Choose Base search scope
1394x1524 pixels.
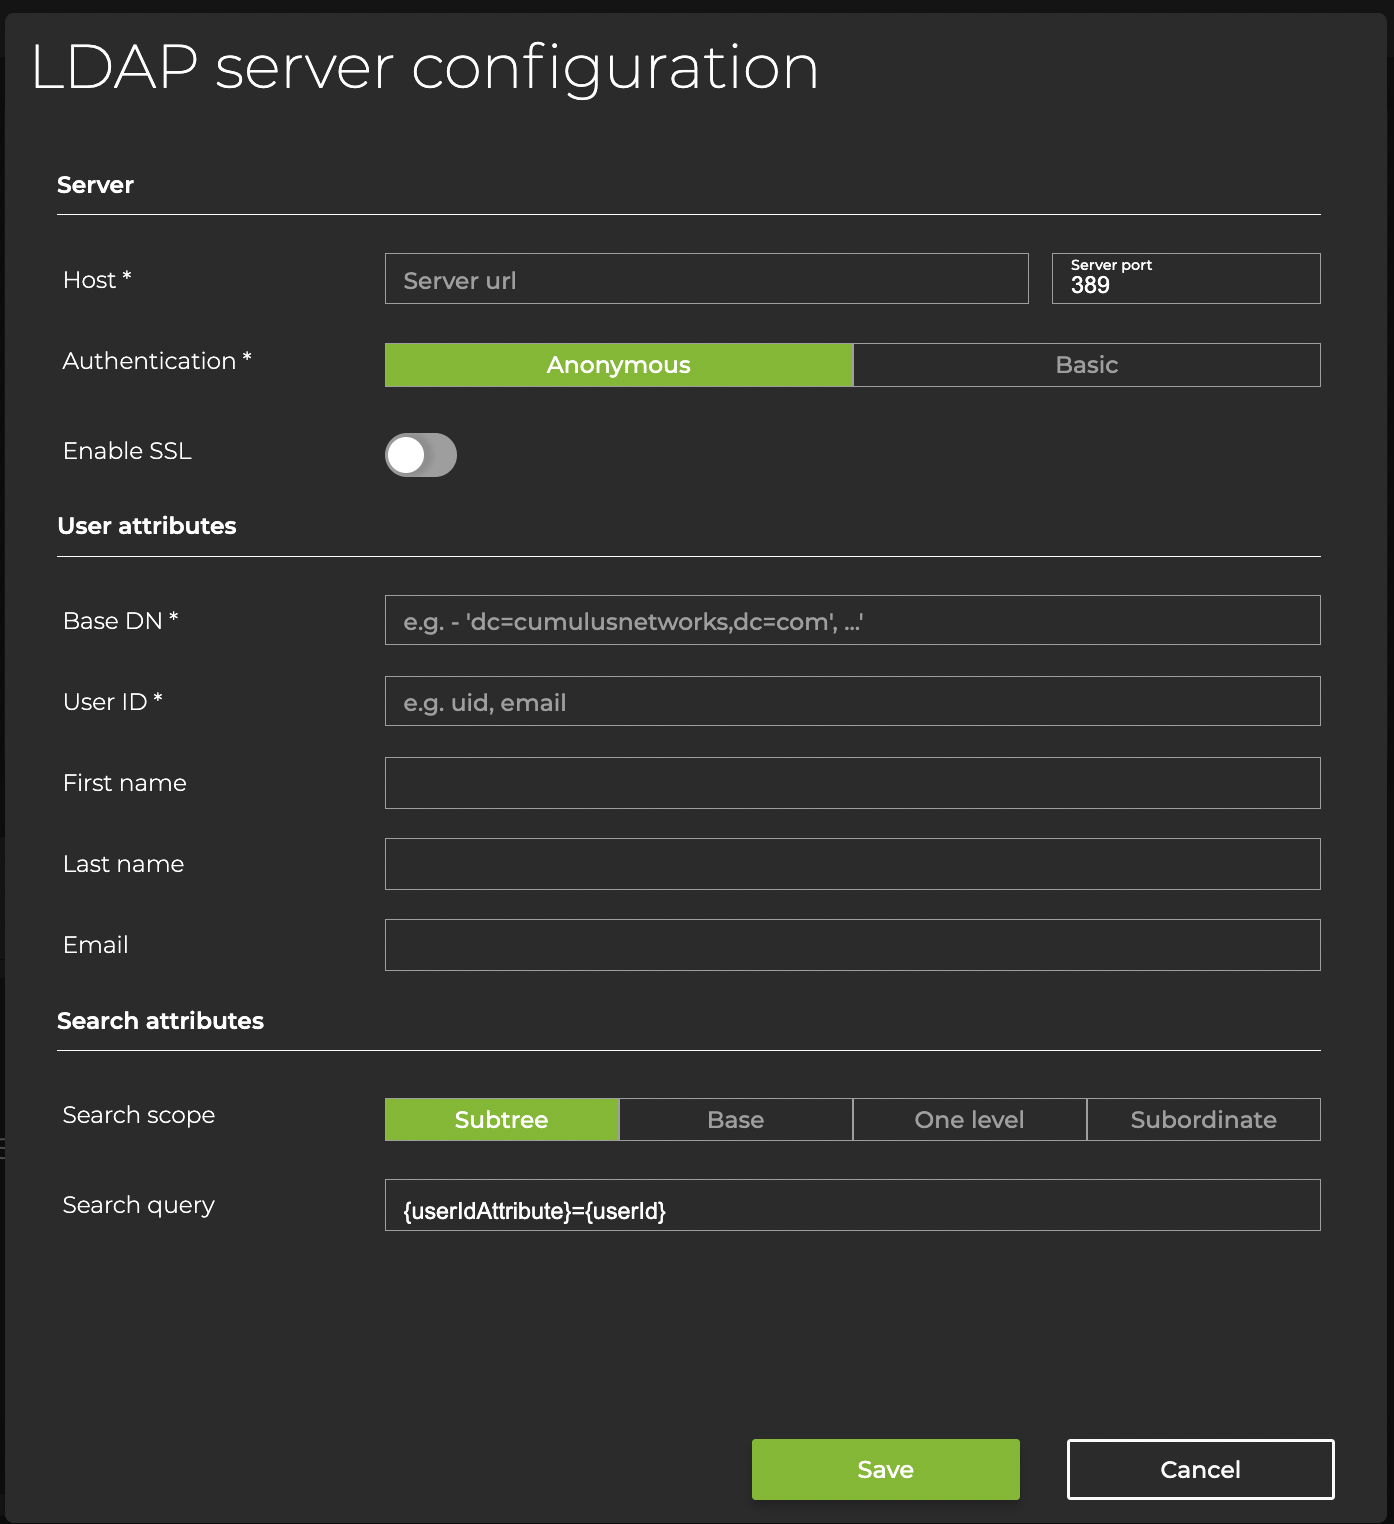pos(736,1120)
